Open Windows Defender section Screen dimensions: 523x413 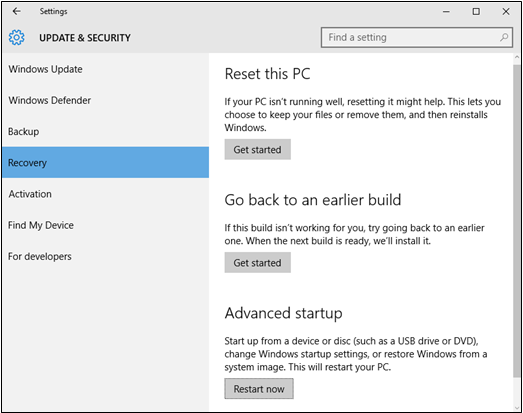pos(105,100)
